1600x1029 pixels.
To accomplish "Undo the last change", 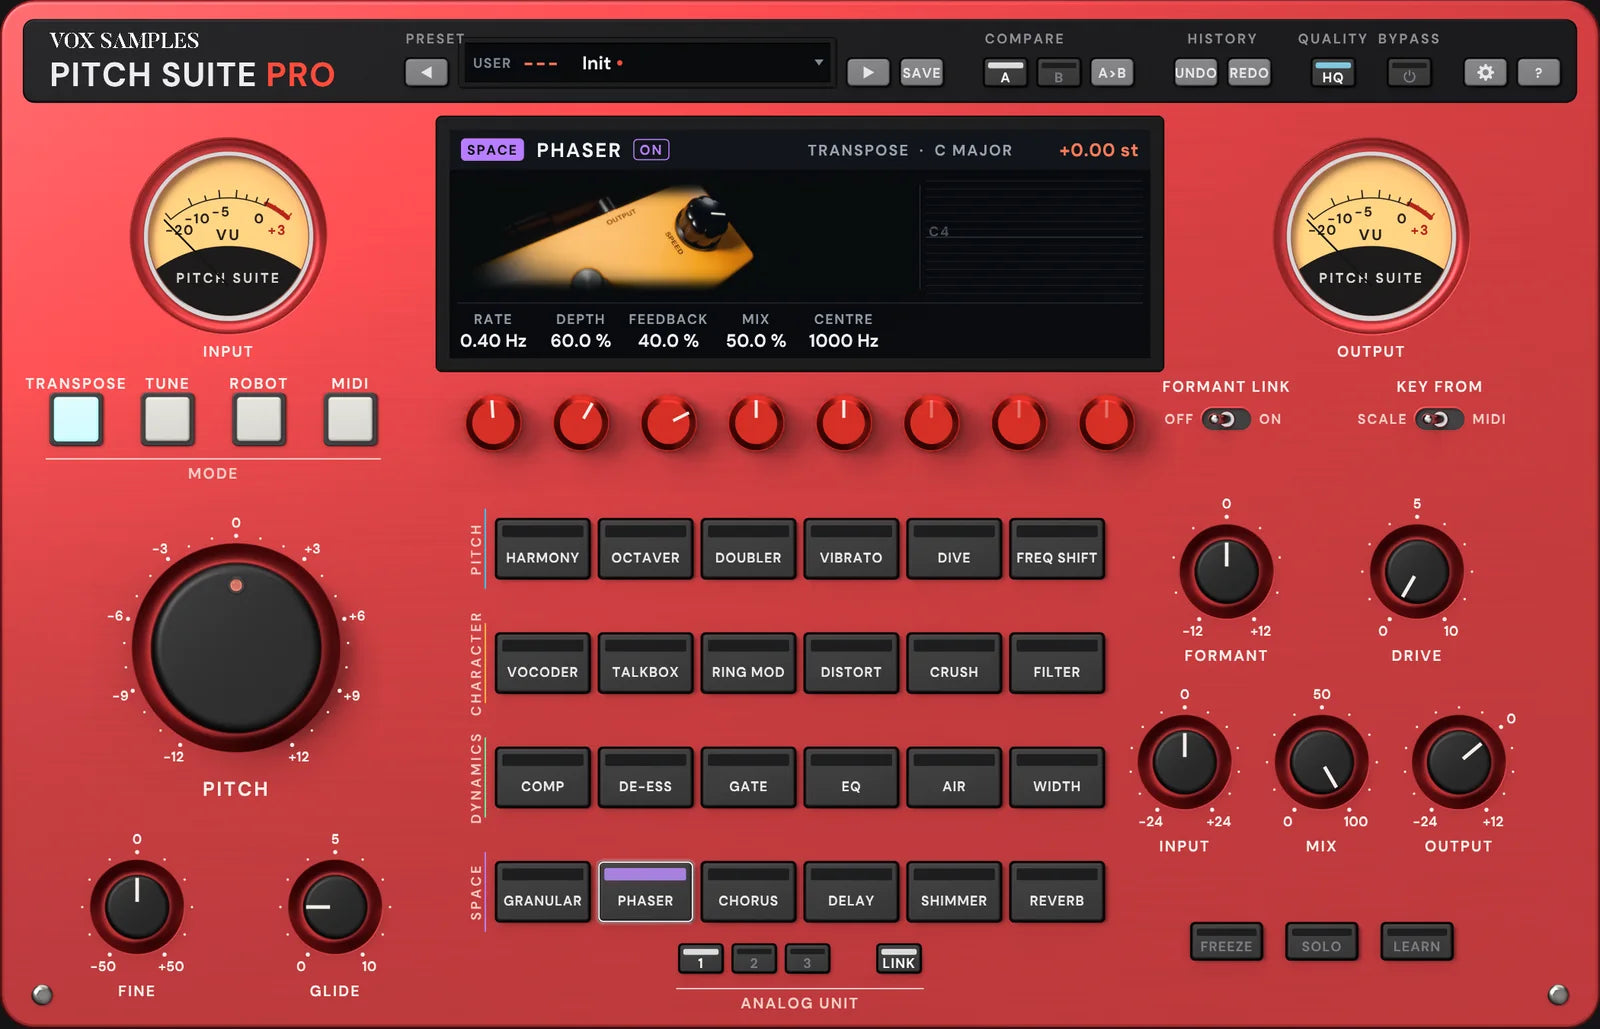I will (x=1196, y=73).
